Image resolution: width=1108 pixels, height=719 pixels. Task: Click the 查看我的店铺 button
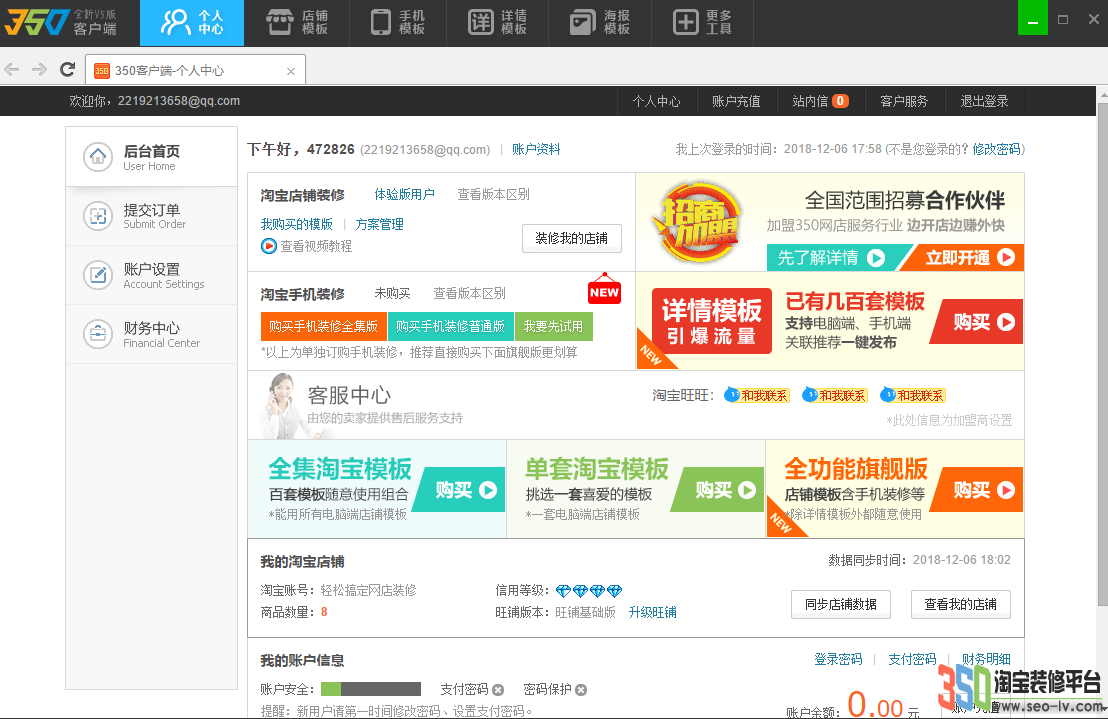point(960,604)
